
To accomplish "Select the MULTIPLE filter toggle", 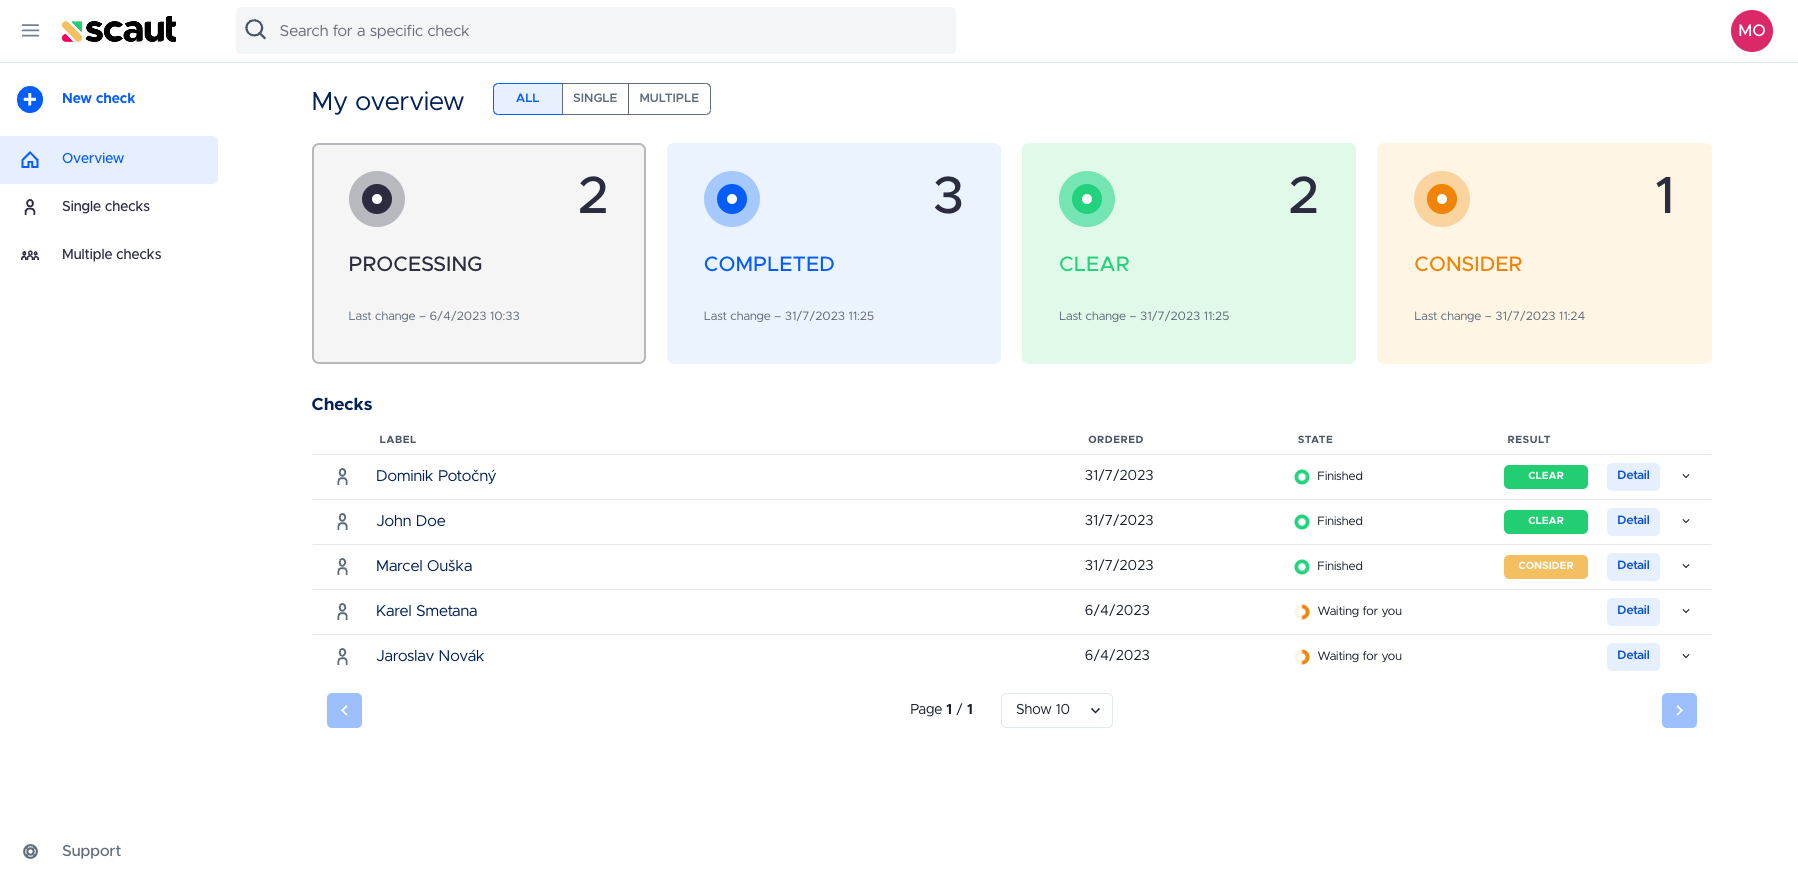I will 669,99.
